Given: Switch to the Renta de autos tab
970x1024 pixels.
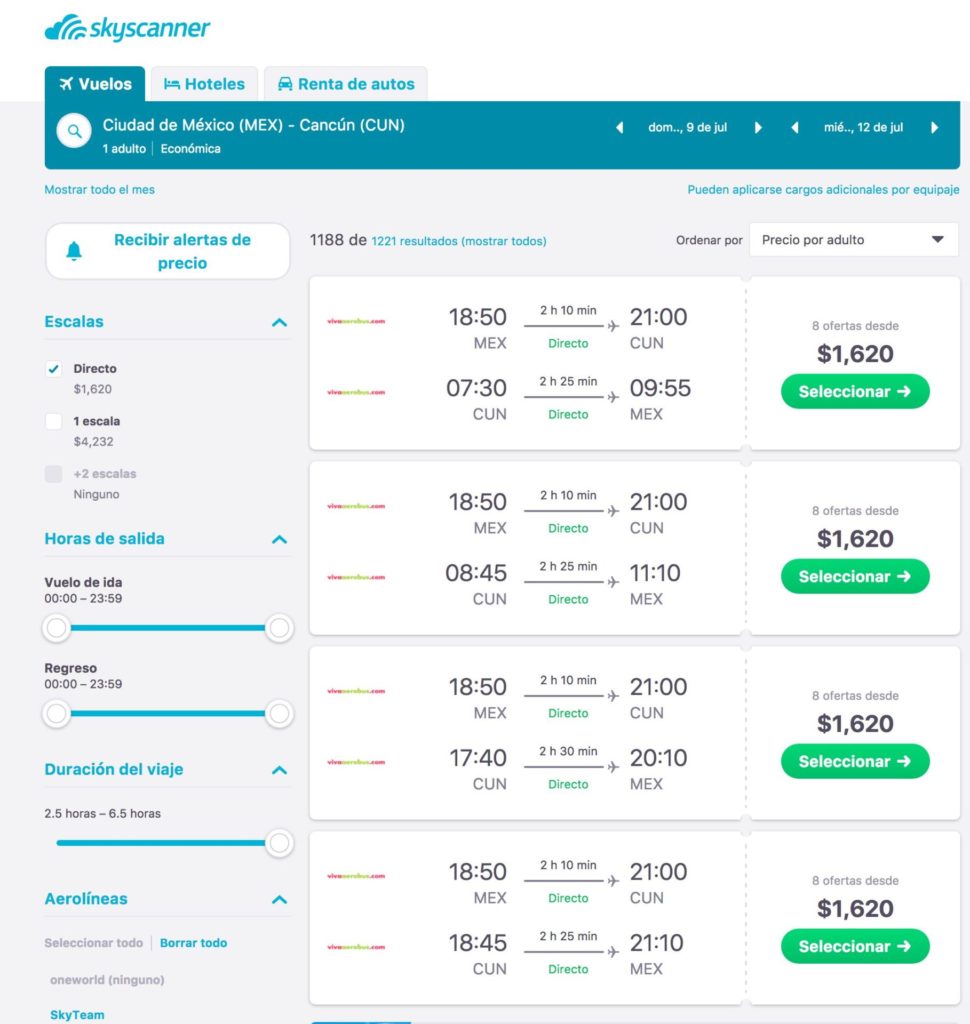Looking at the screenshot, I should (x=345, y=84).
